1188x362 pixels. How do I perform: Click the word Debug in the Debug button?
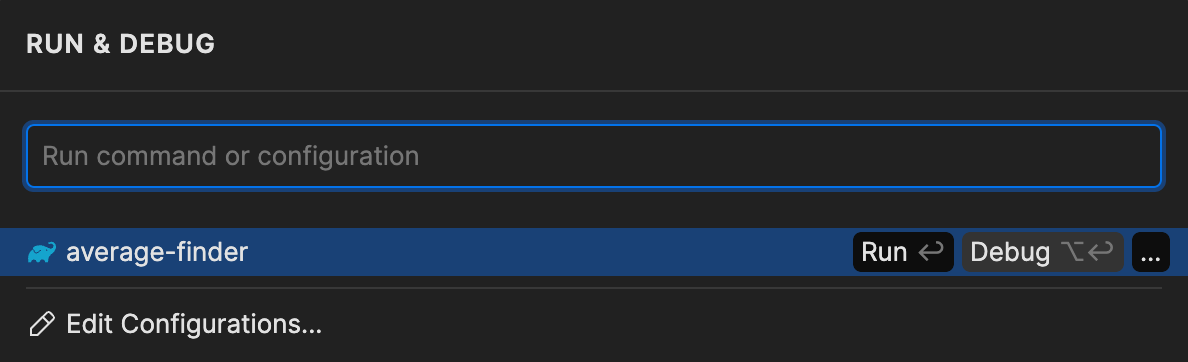1011,252
